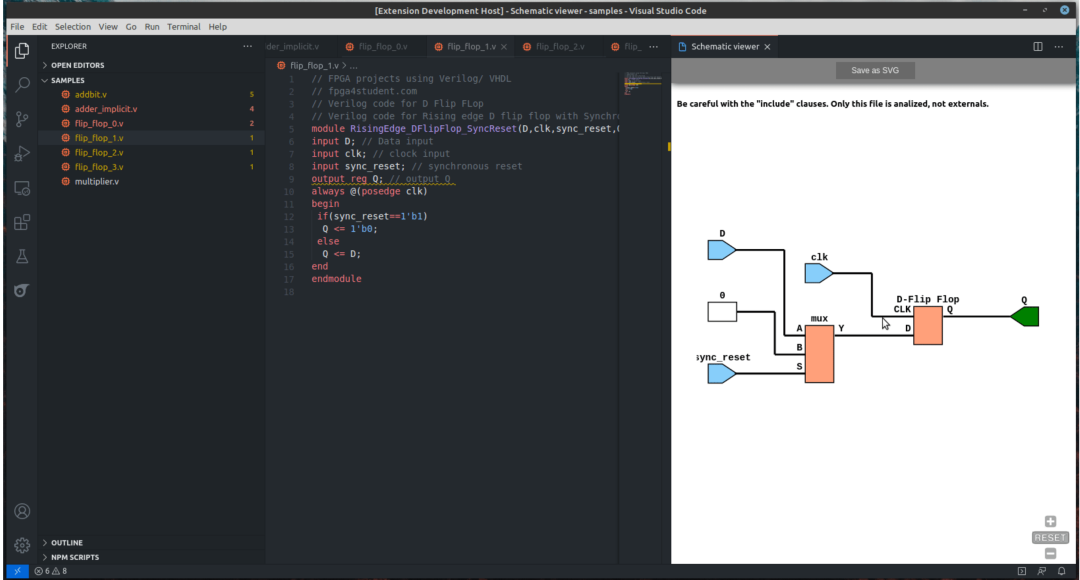
Task: Switch to the flip_flop_2.v tab
Action: 559,47
